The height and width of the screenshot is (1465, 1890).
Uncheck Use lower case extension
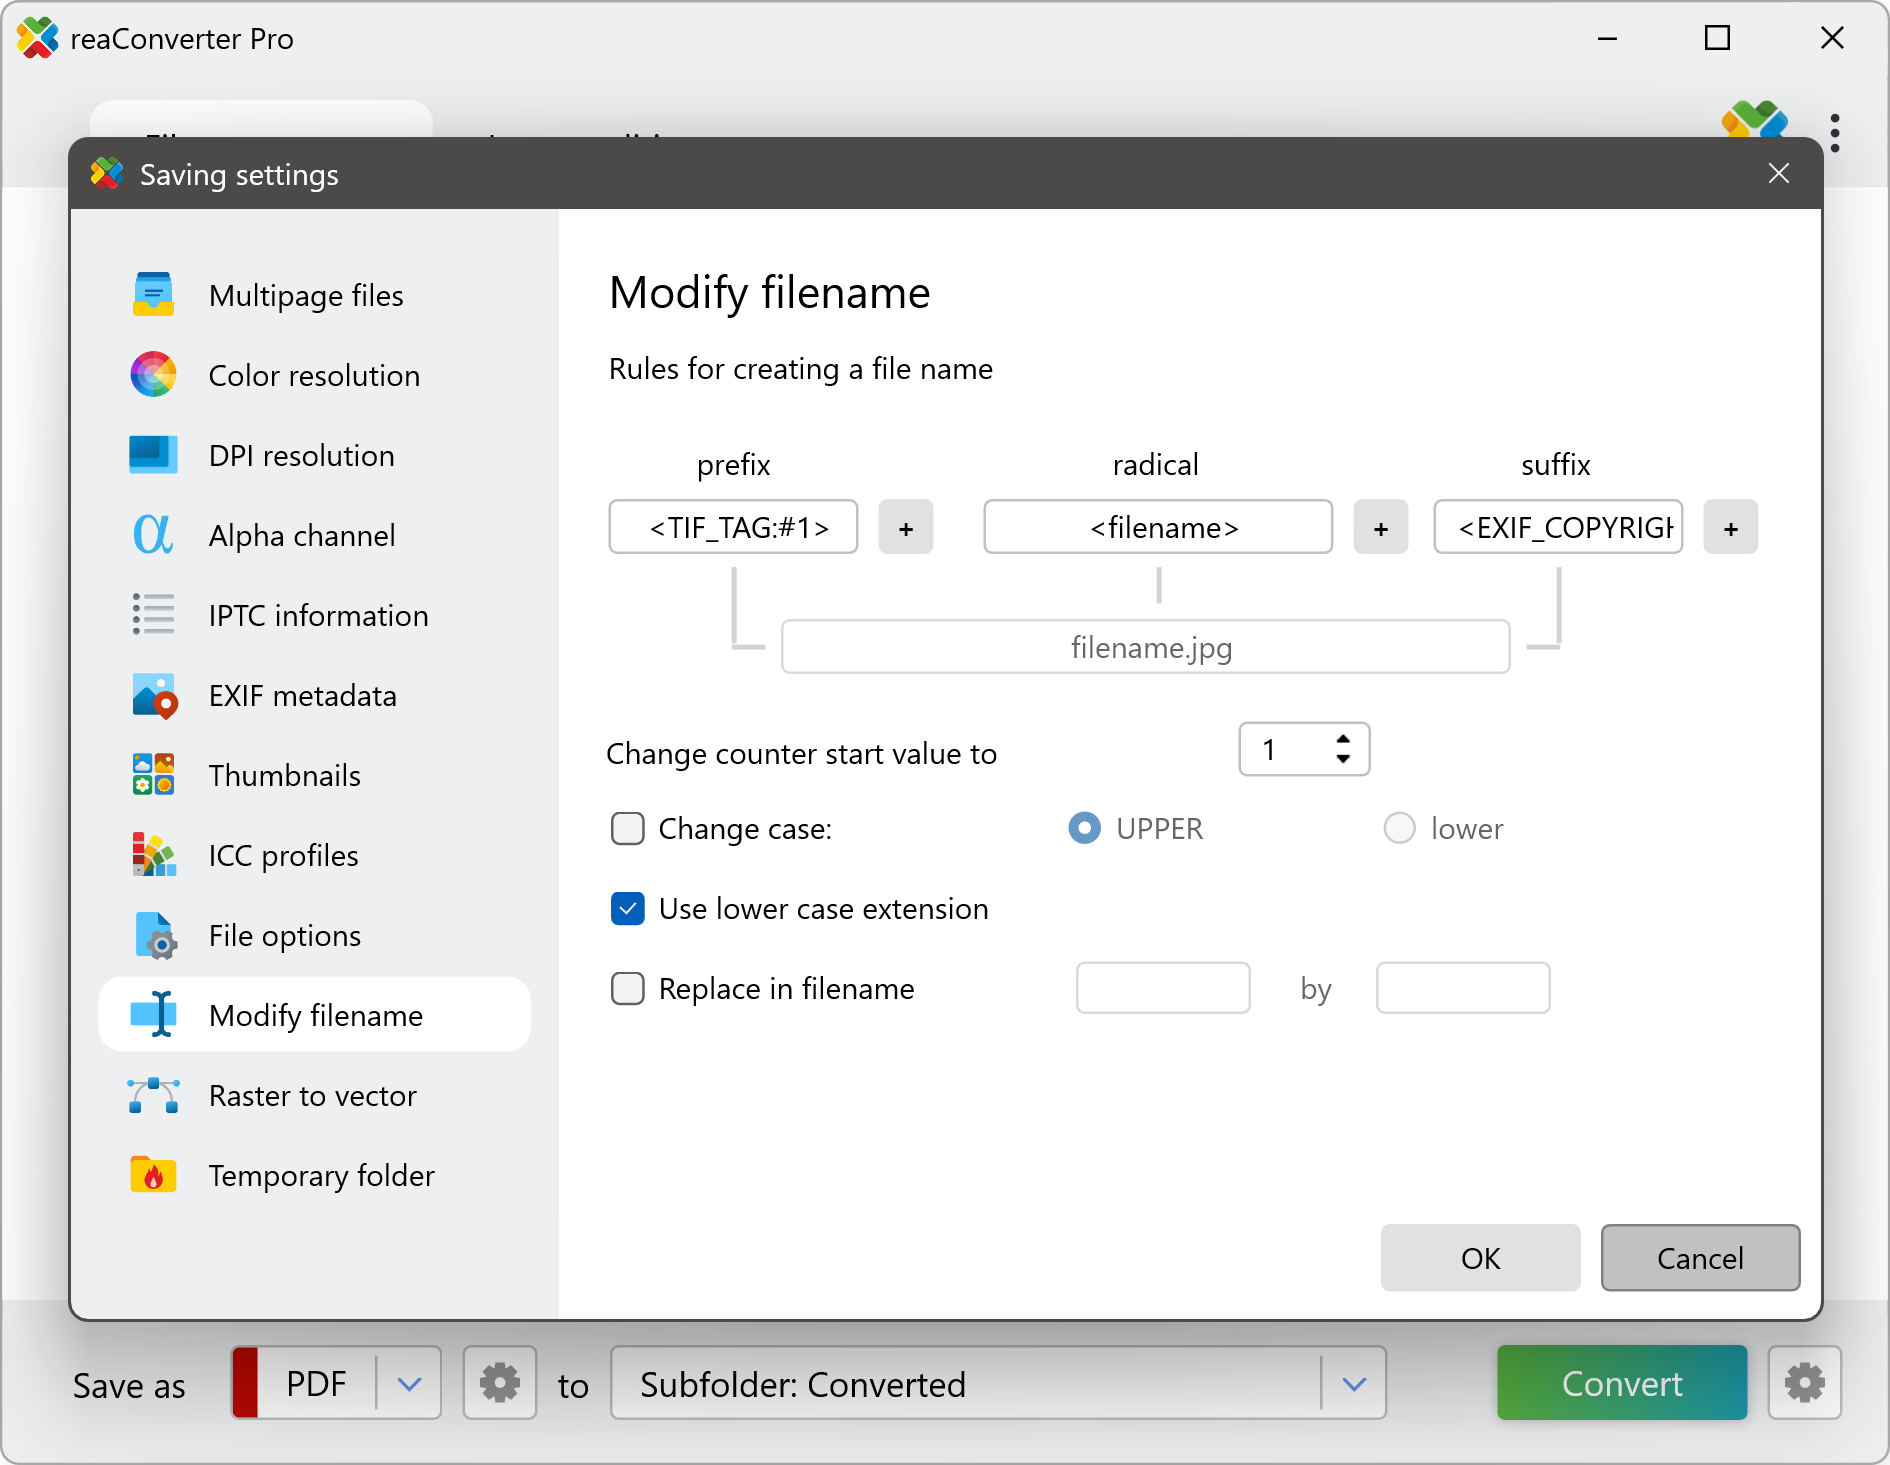click(628, 909)
